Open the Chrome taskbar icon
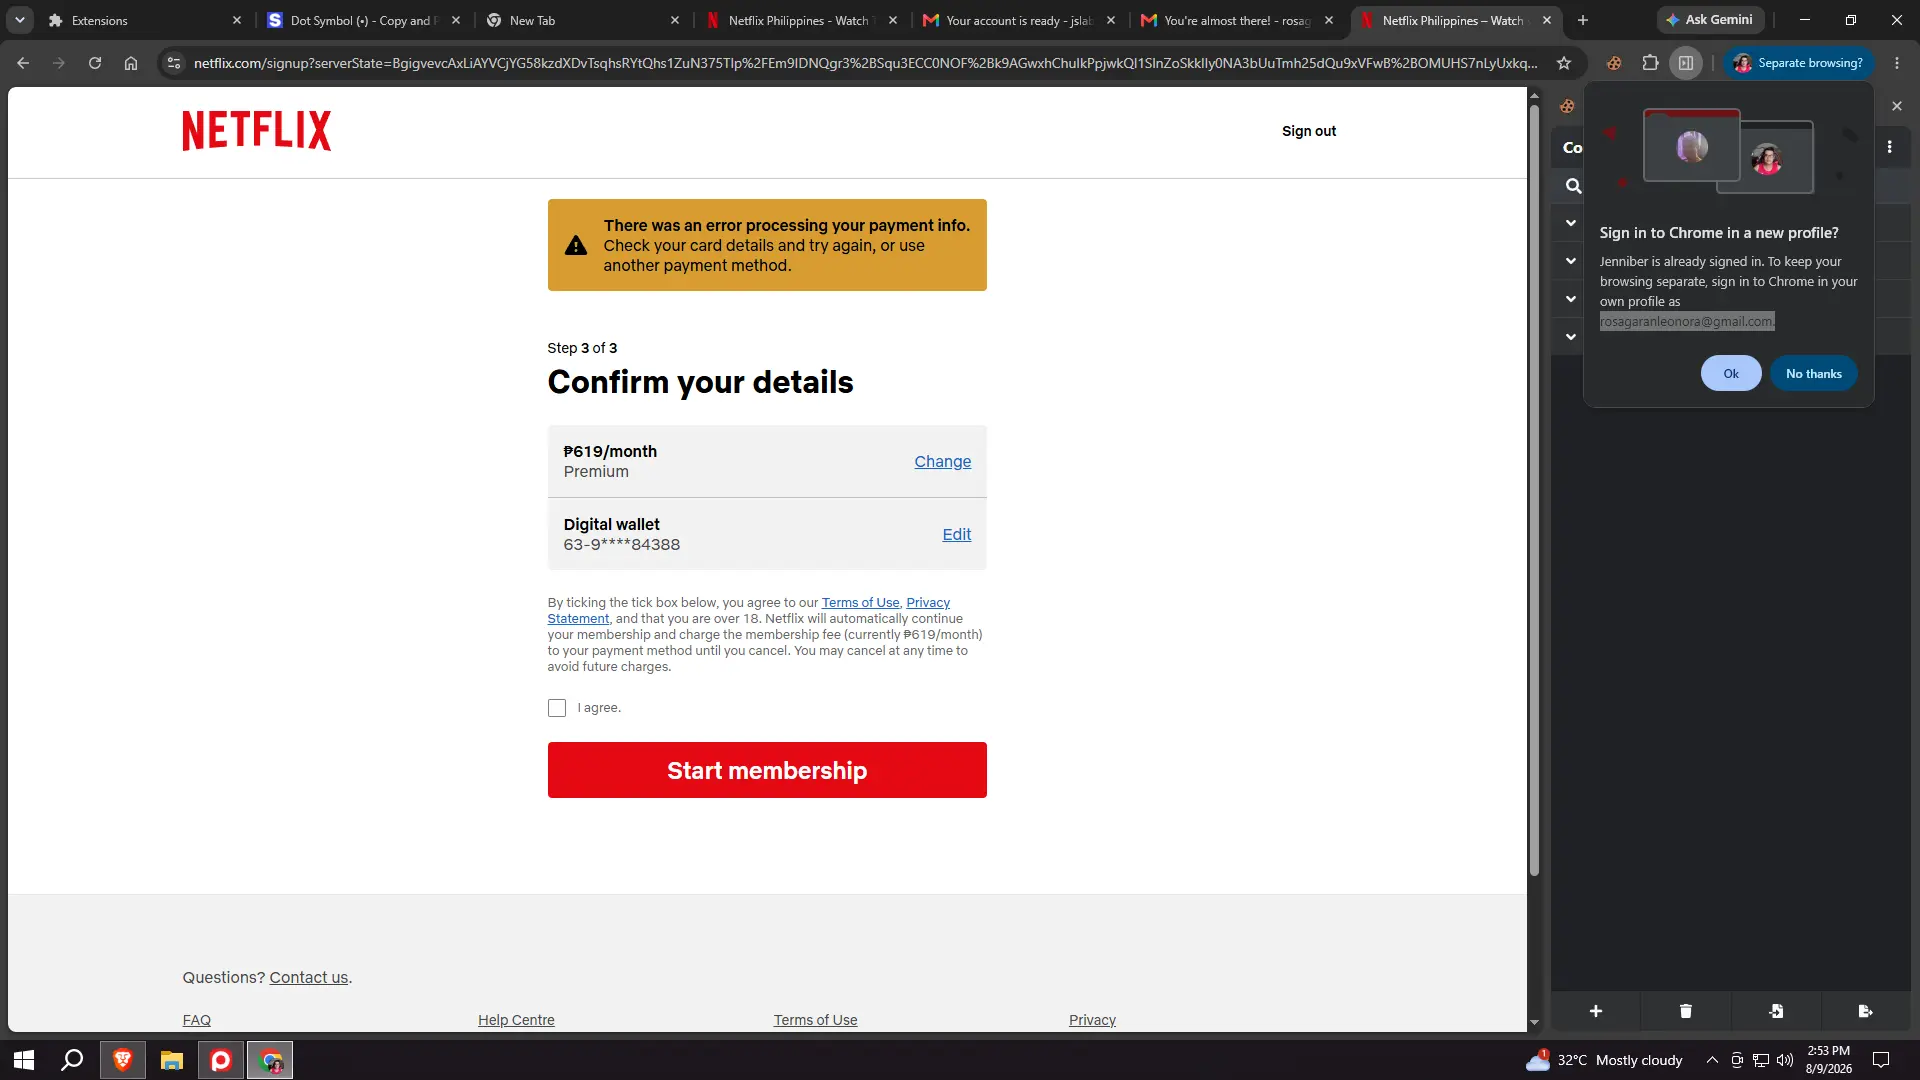Image resolution: width=1920 pixels, height=1080 pixels. 270,1060
